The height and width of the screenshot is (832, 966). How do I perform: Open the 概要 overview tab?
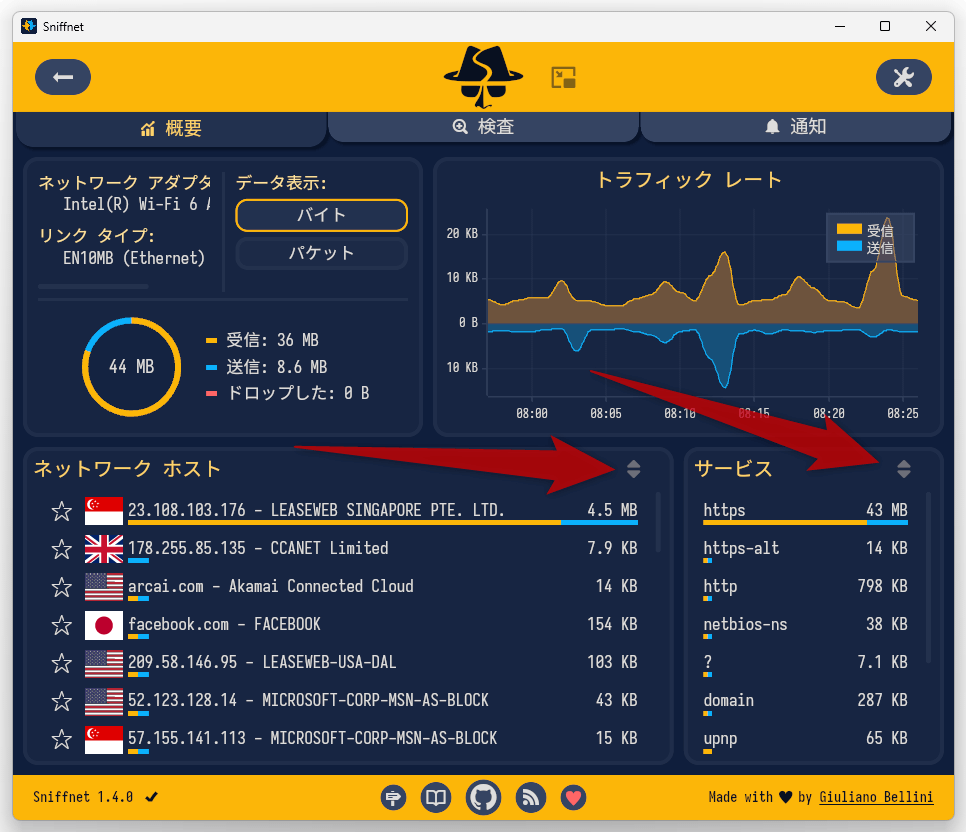tap(171, 128)
